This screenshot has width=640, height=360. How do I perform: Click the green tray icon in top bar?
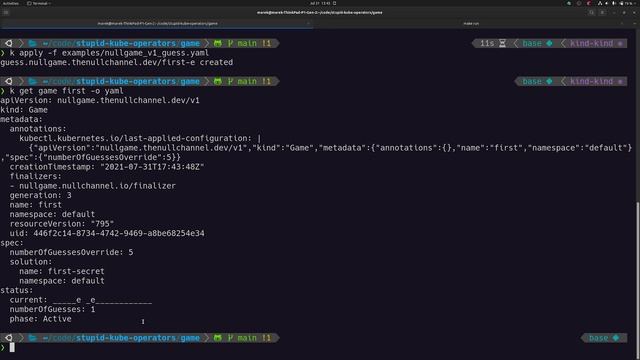click(569, 3)
